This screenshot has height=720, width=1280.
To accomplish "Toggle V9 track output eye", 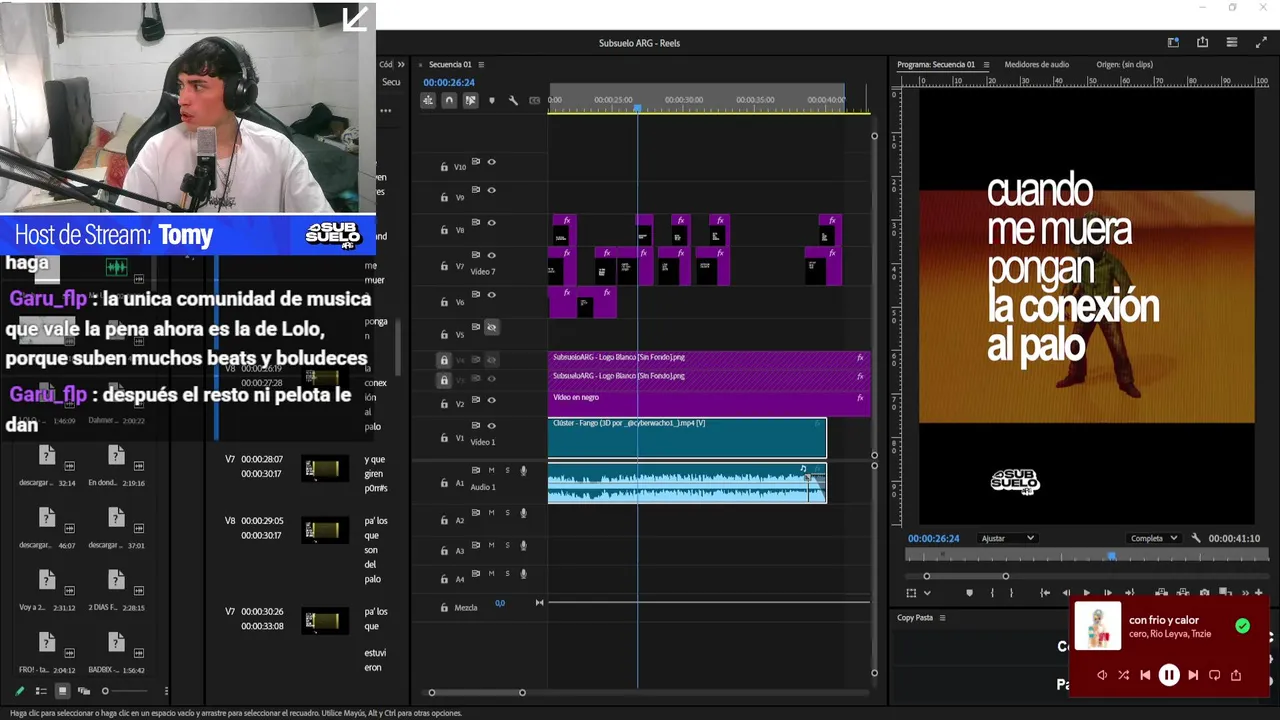I will click(x=491, y=190).
